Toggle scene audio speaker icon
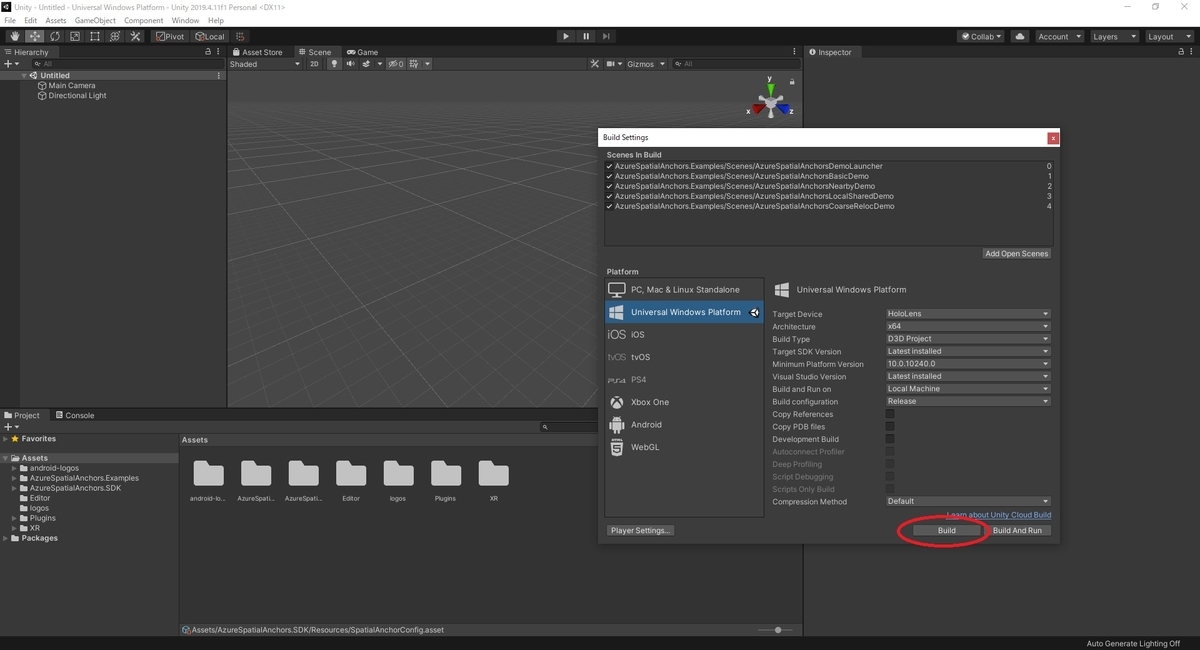The width and height of the screenshot is (1200, 650). [350, 64]
